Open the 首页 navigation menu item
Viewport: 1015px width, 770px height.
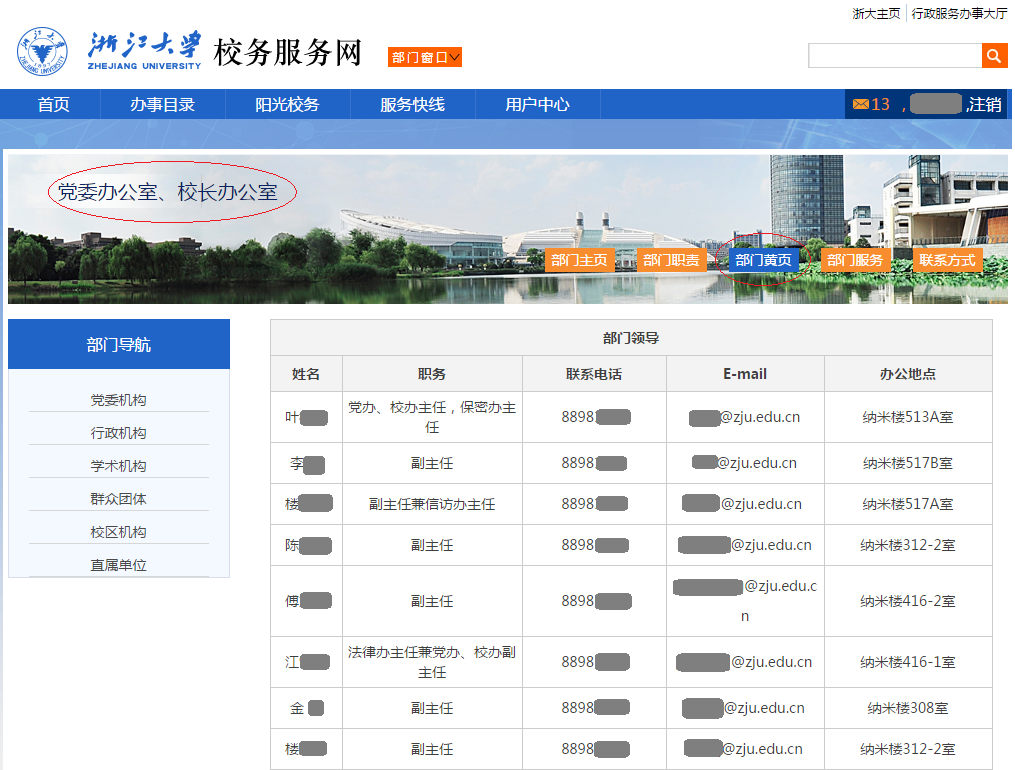point(54,104)
